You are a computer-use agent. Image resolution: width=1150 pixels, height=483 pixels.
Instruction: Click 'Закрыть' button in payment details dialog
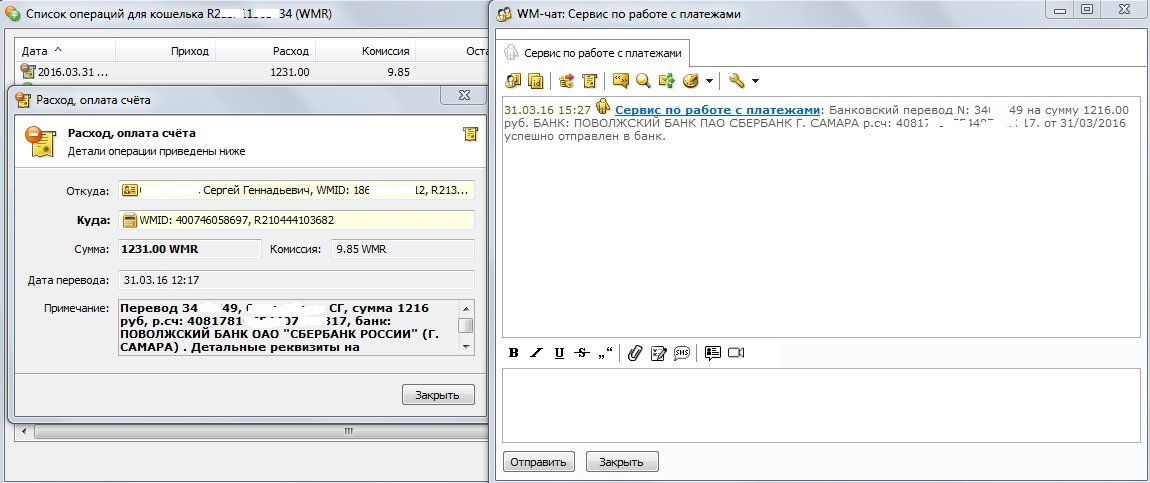coord(438,394)
